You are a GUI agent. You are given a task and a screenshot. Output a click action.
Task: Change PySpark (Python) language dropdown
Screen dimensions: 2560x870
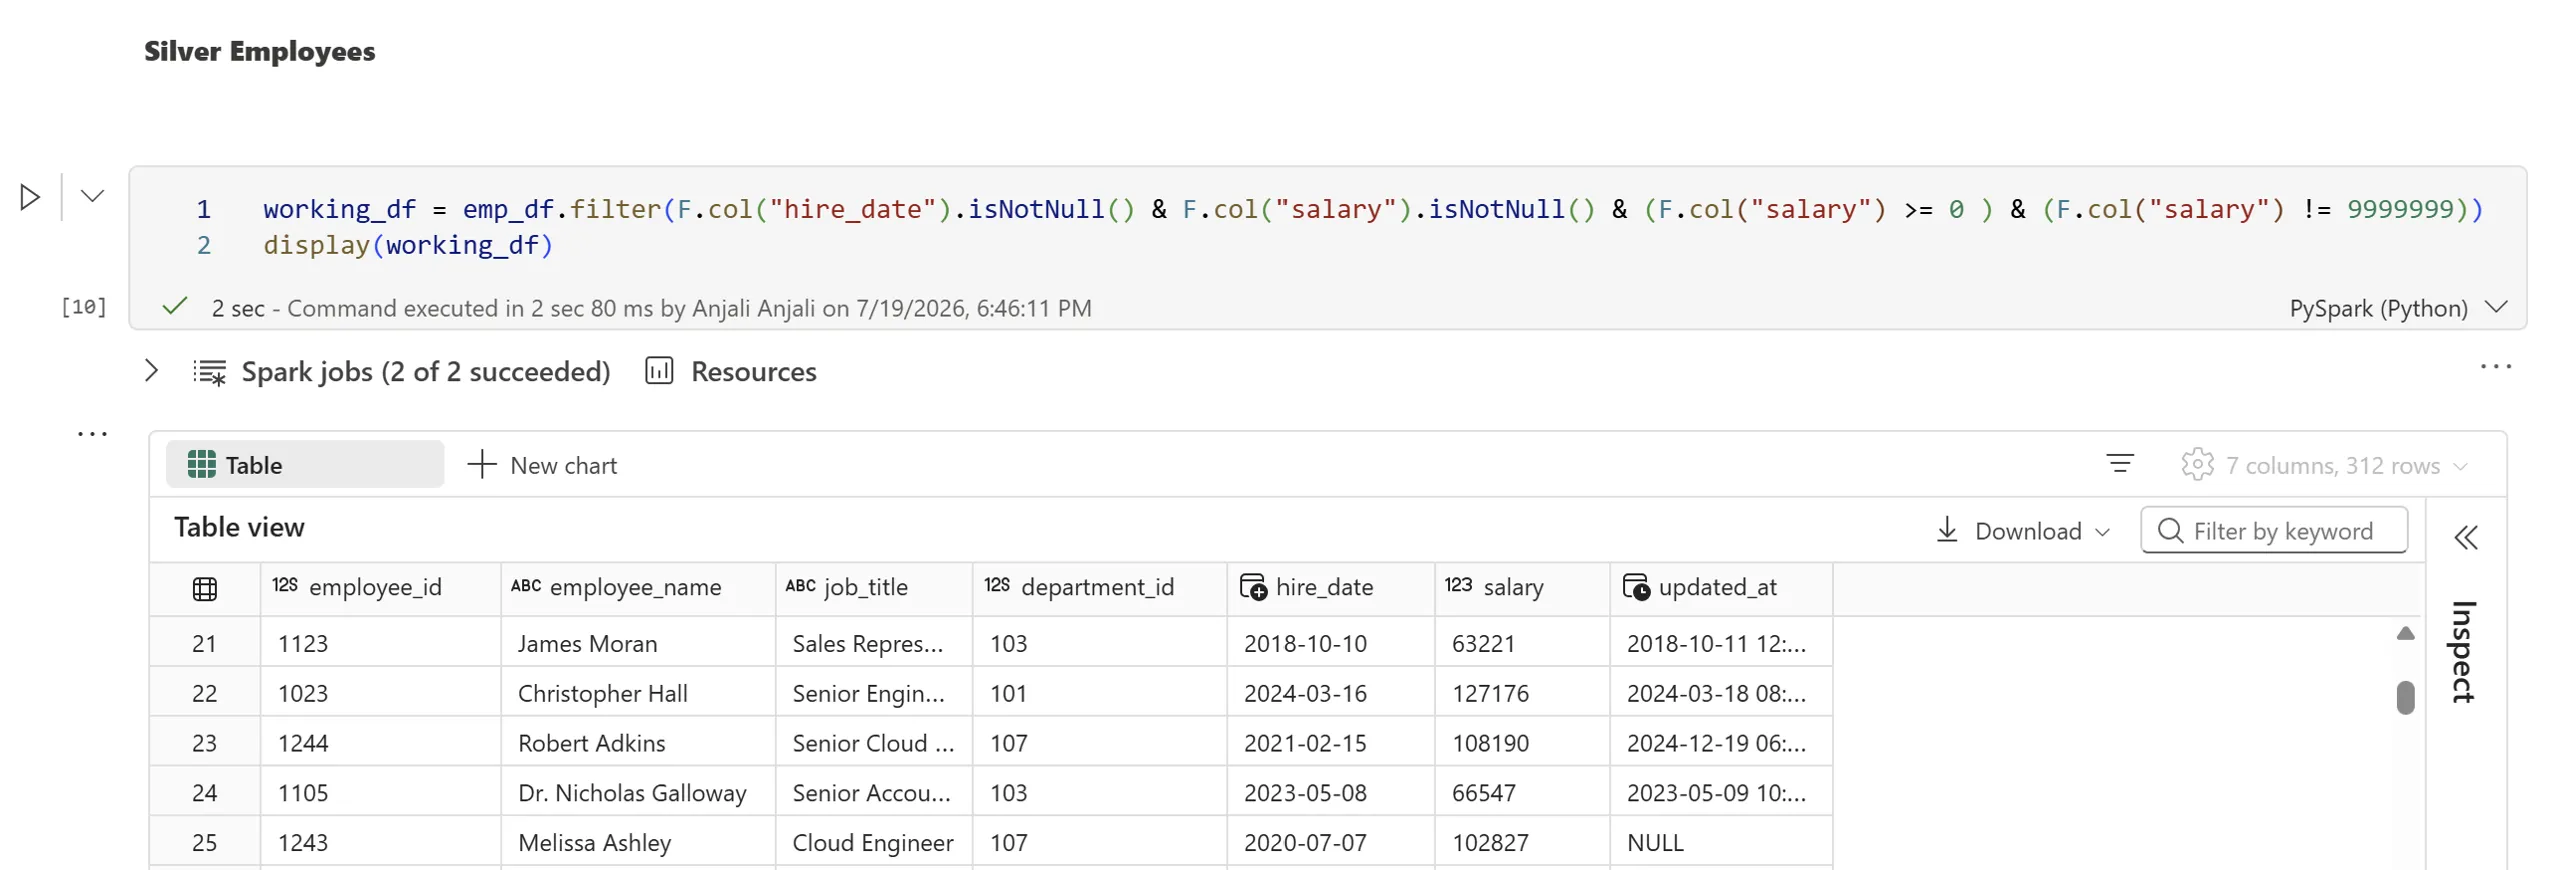(2398, 308)
